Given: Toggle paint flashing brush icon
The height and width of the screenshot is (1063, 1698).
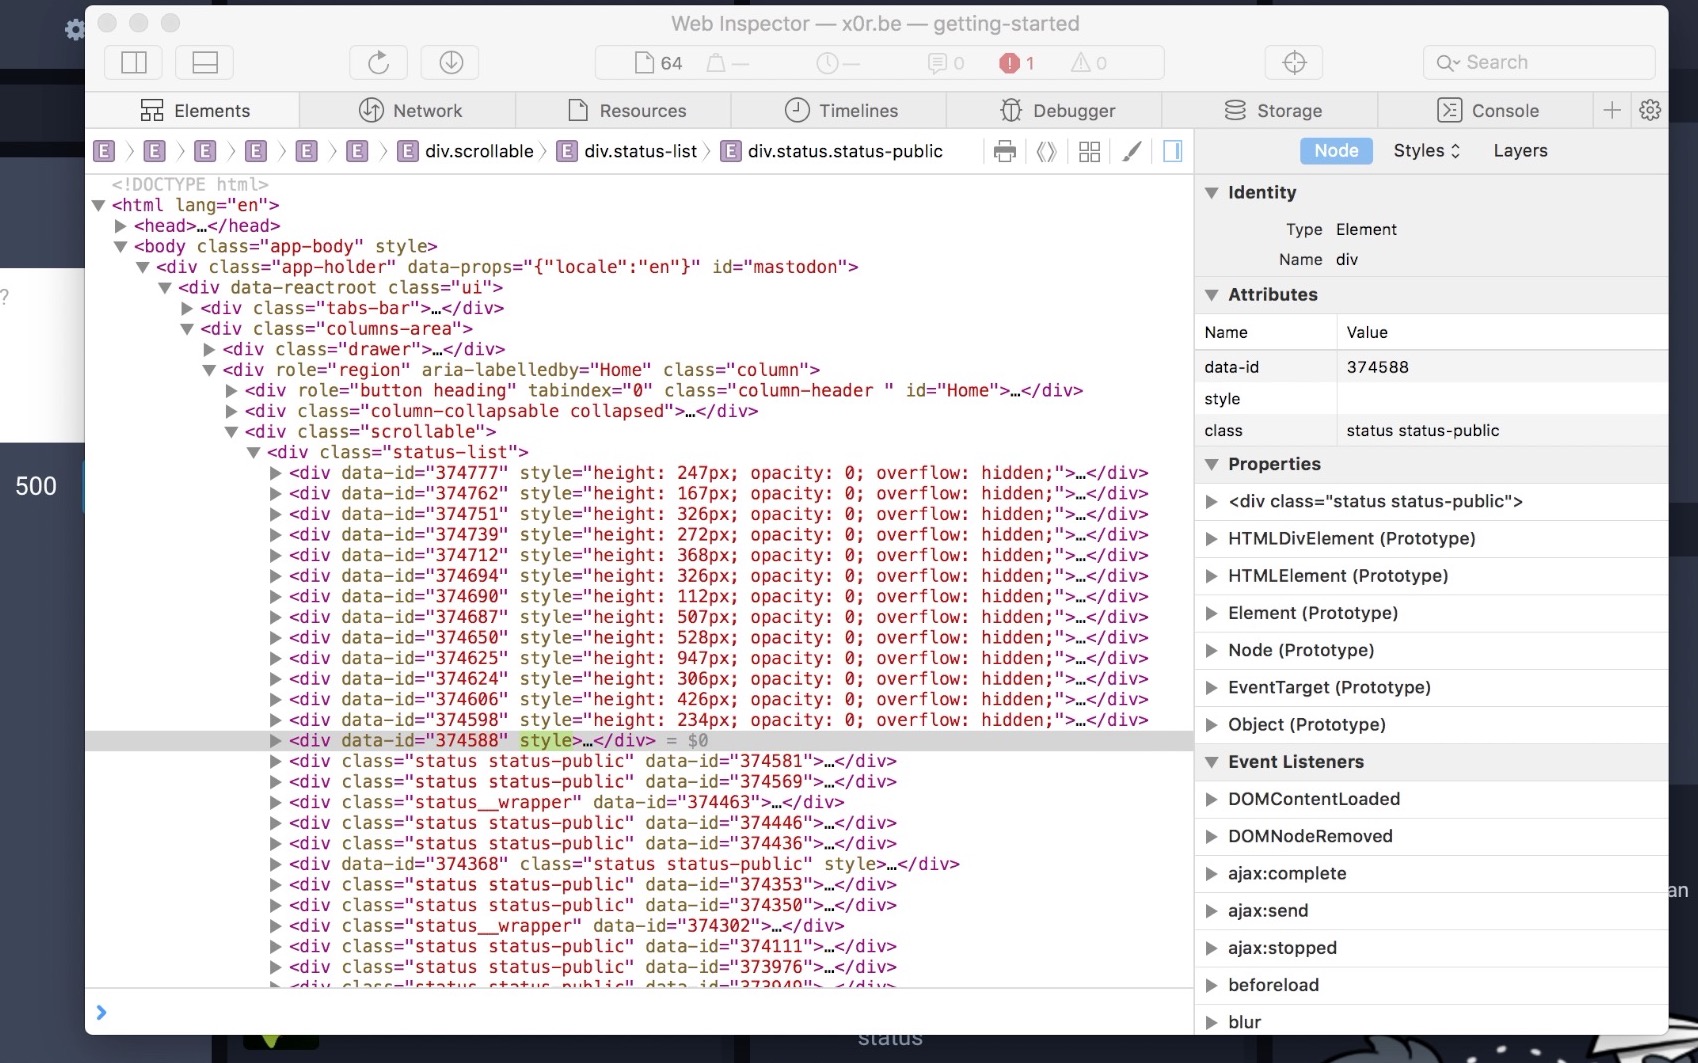Looking at the screenshot, I should (x=1131, y=152).
